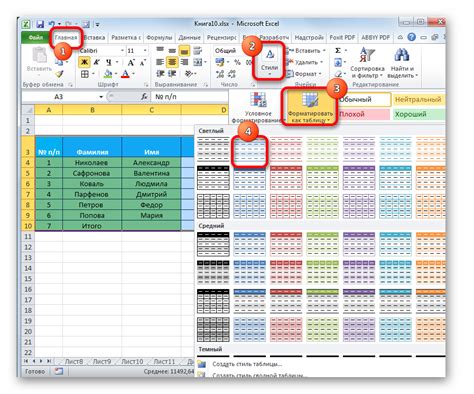Viewport: 474px width, 394px height.
Task: Undo the last action
Action: [x=52, y=24]
